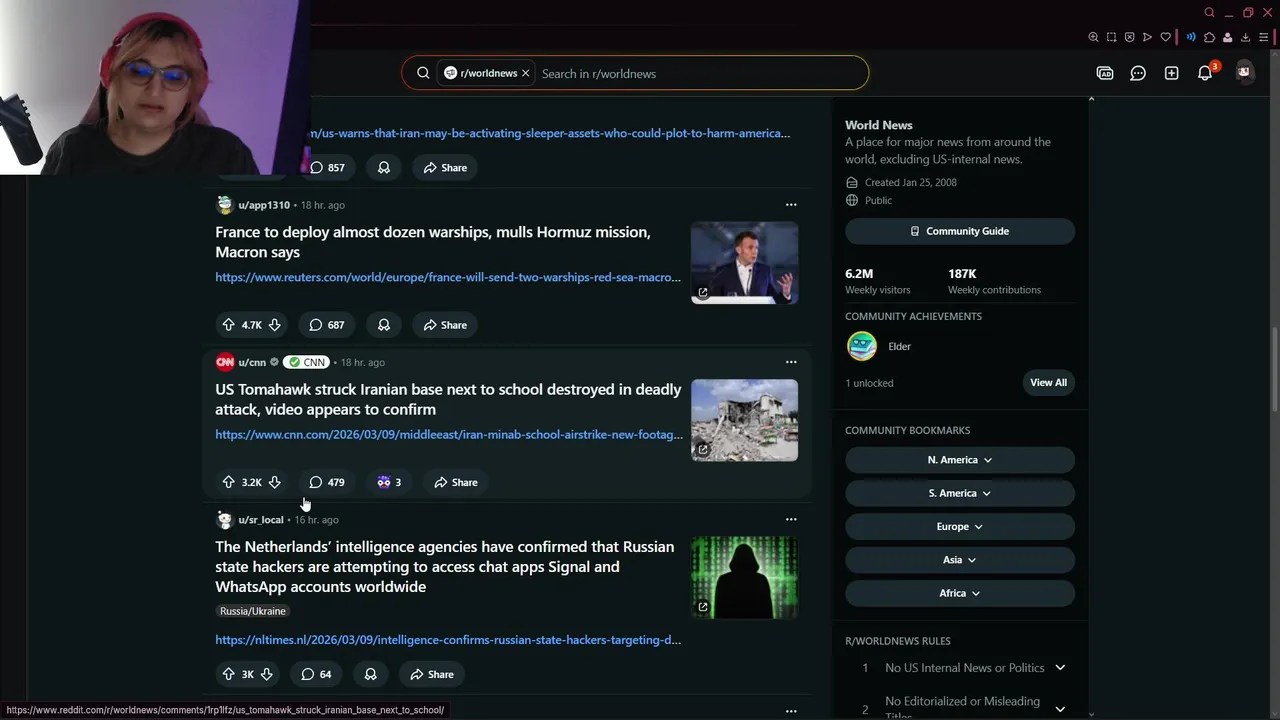The height and width of the screenshot is (720, 1280).
Task: Open the Community Guide button
Action: 960,231
